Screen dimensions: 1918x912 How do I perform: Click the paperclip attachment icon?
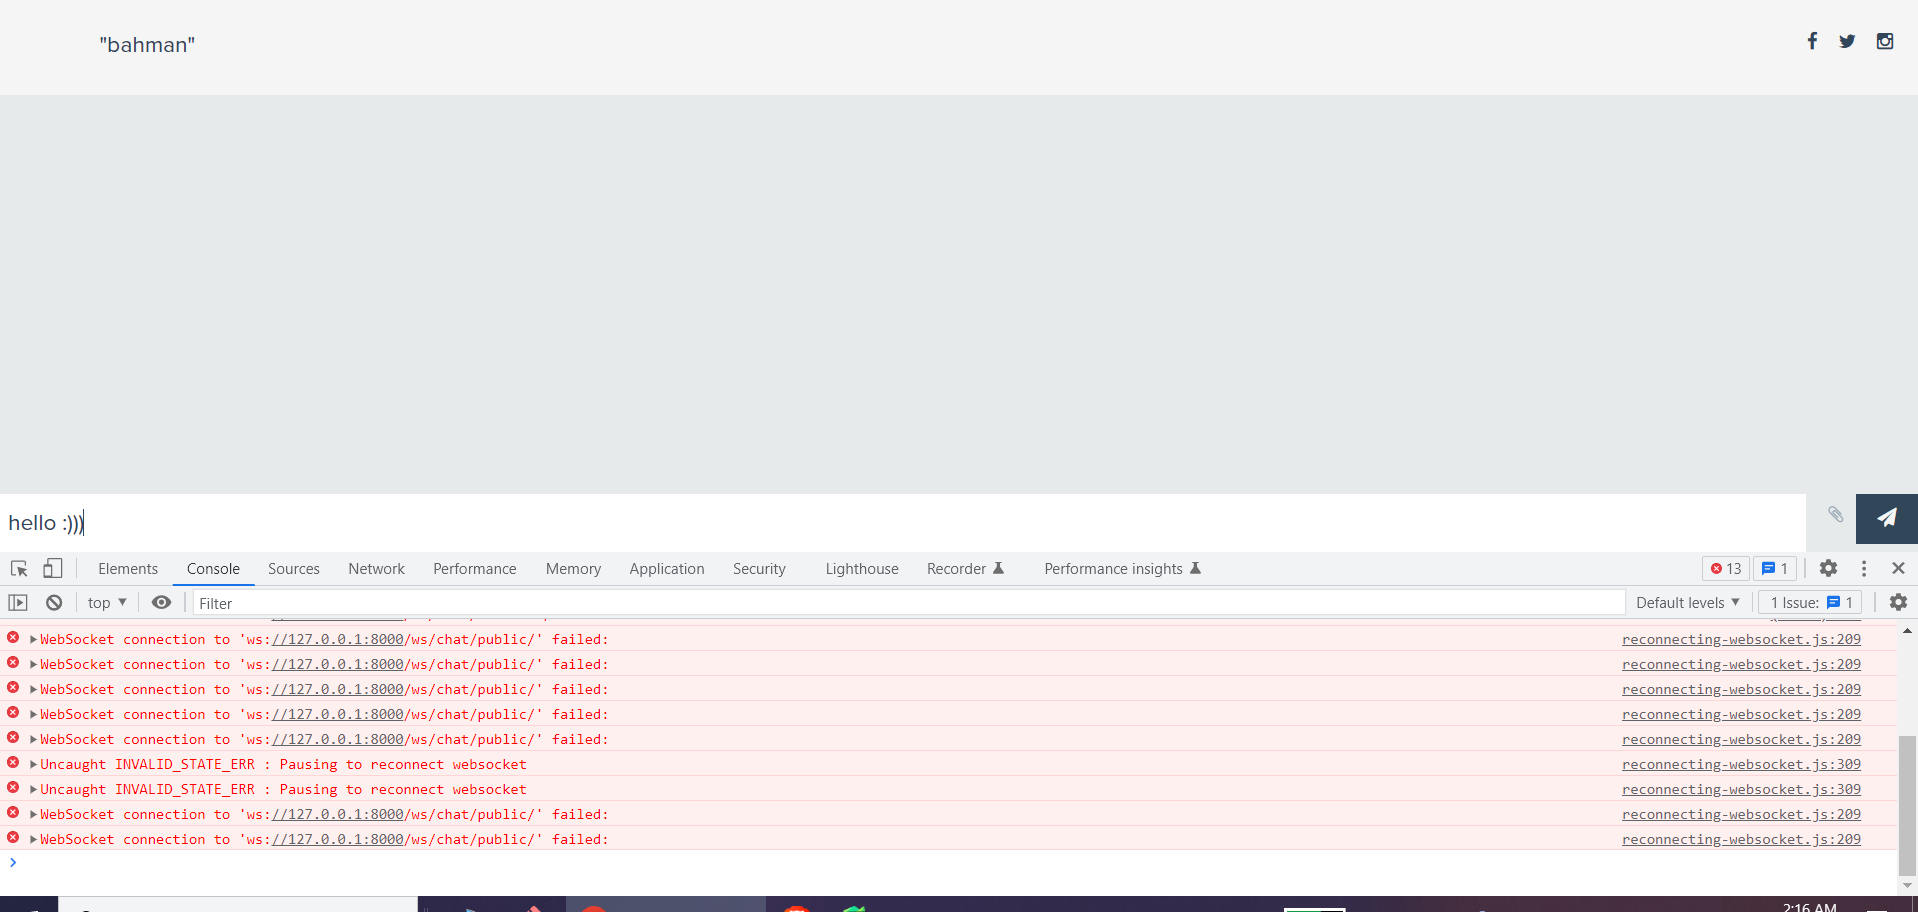pyautogui.click(x=1836, y=514)
